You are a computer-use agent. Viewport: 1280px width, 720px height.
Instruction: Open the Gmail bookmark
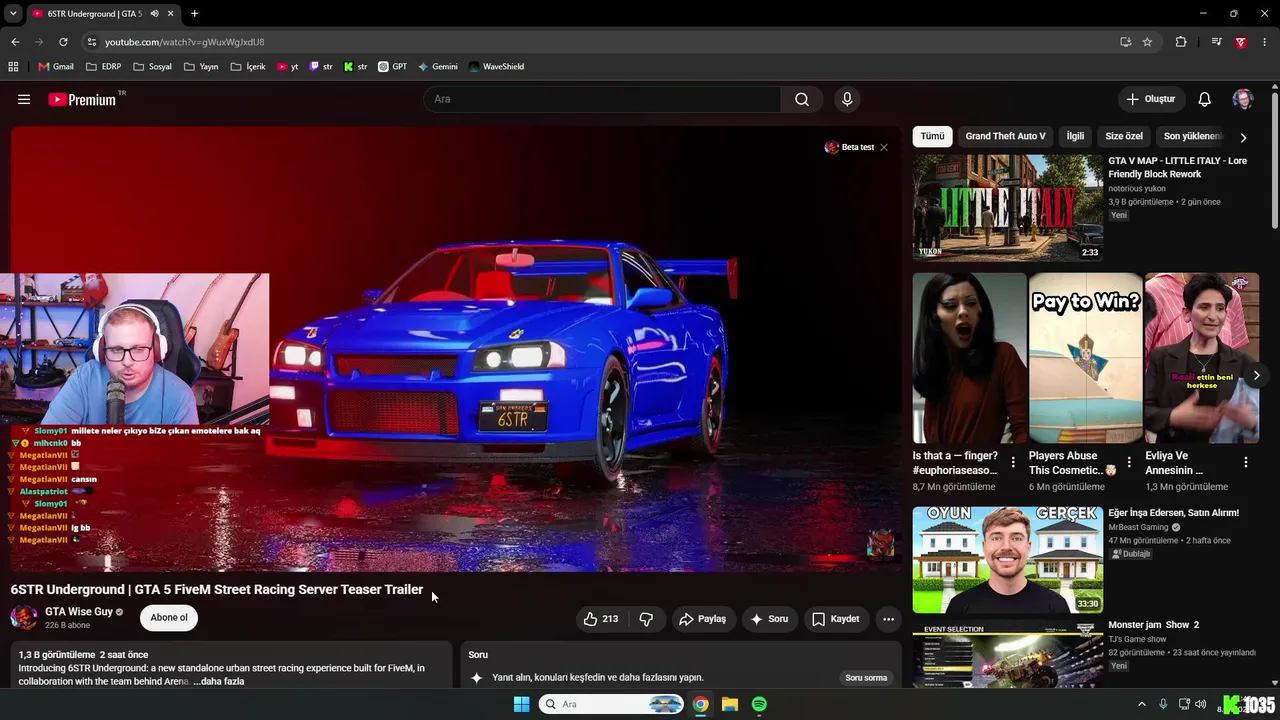click(x=56, y=67)
